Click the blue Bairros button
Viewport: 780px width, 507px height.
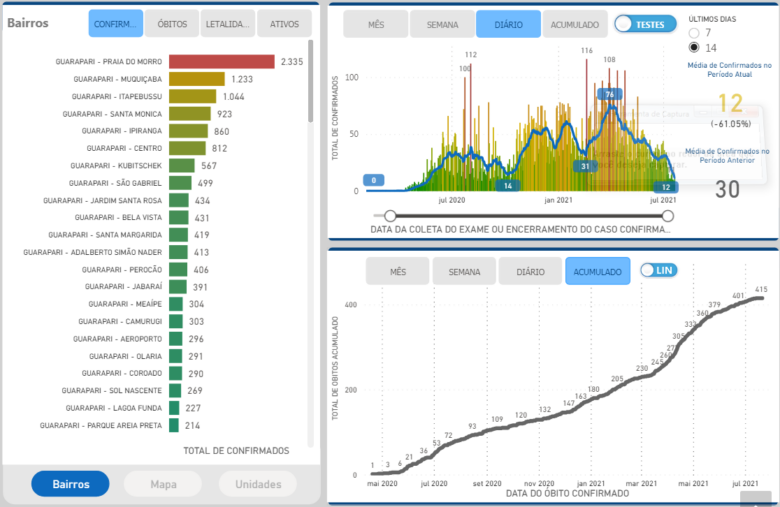(70, 484)
